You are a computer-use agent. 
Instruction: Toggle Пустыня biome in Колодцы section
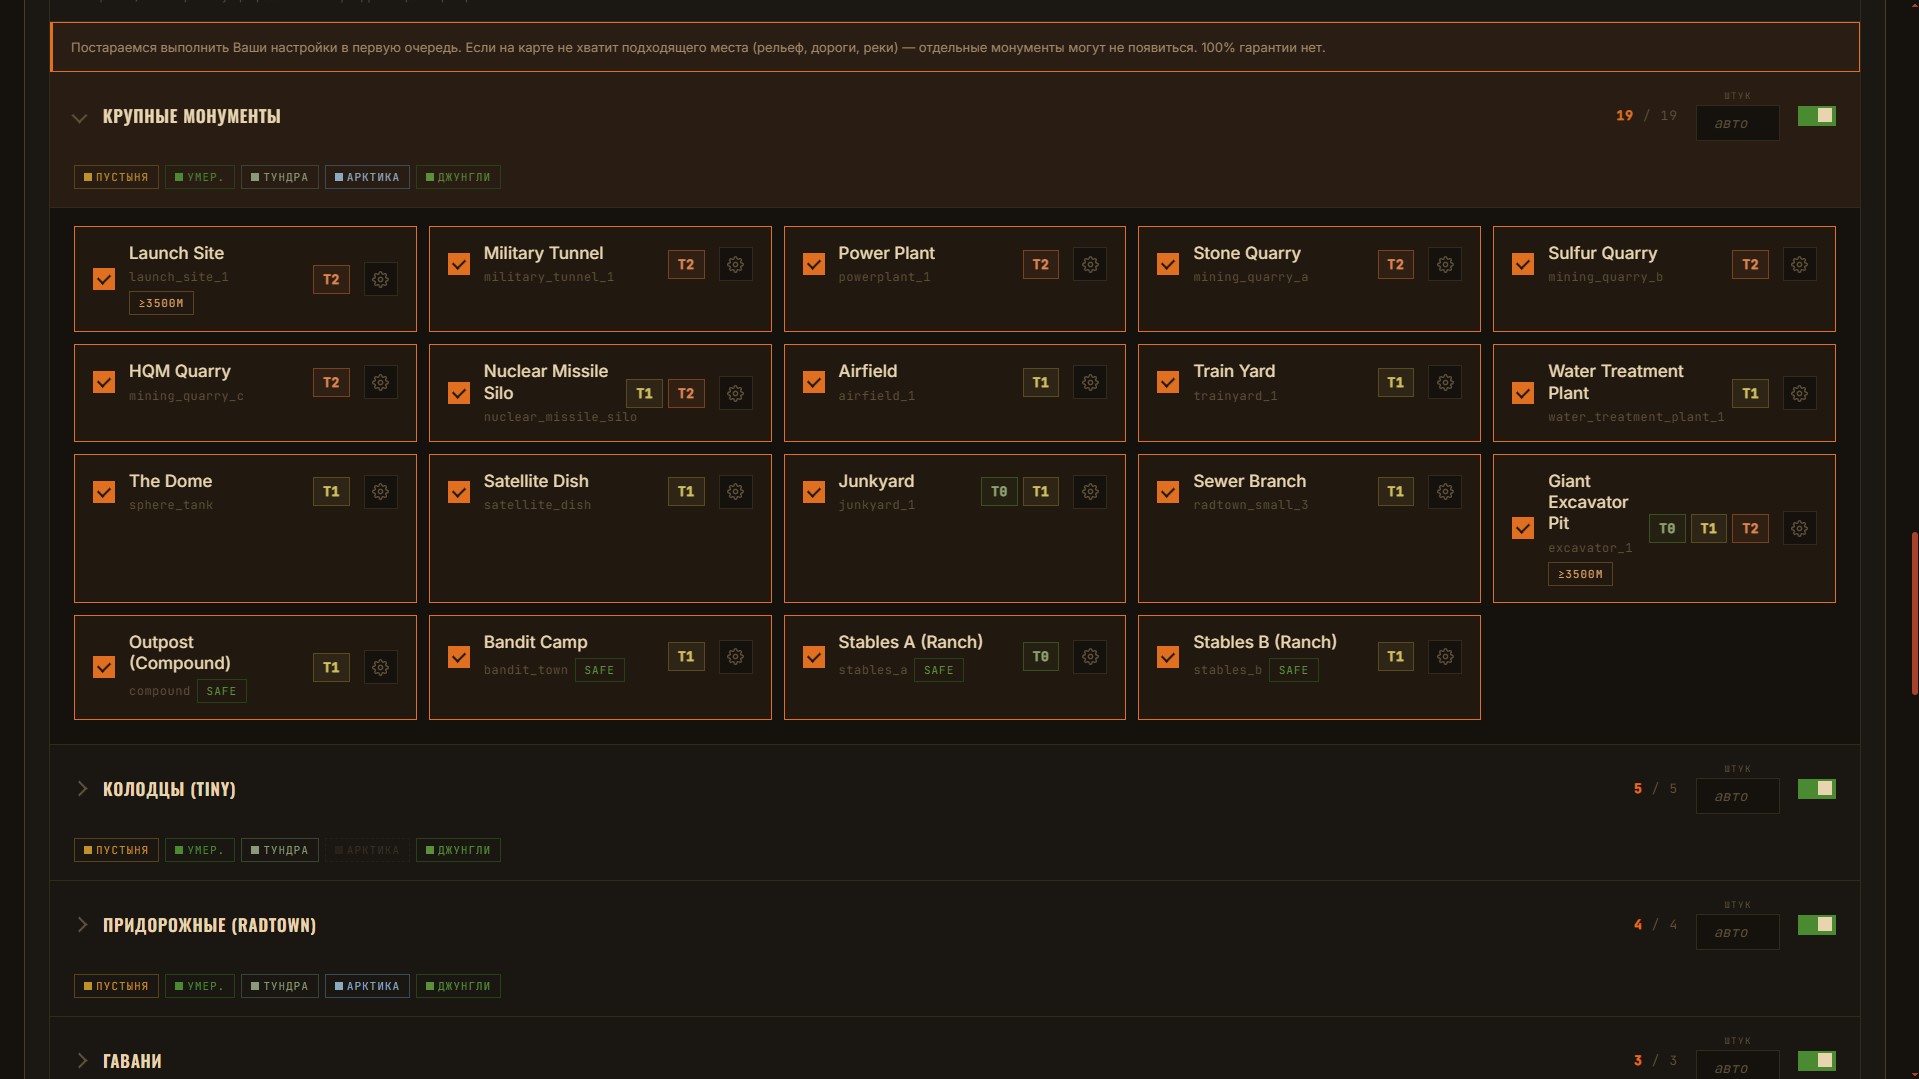[116, 850]
